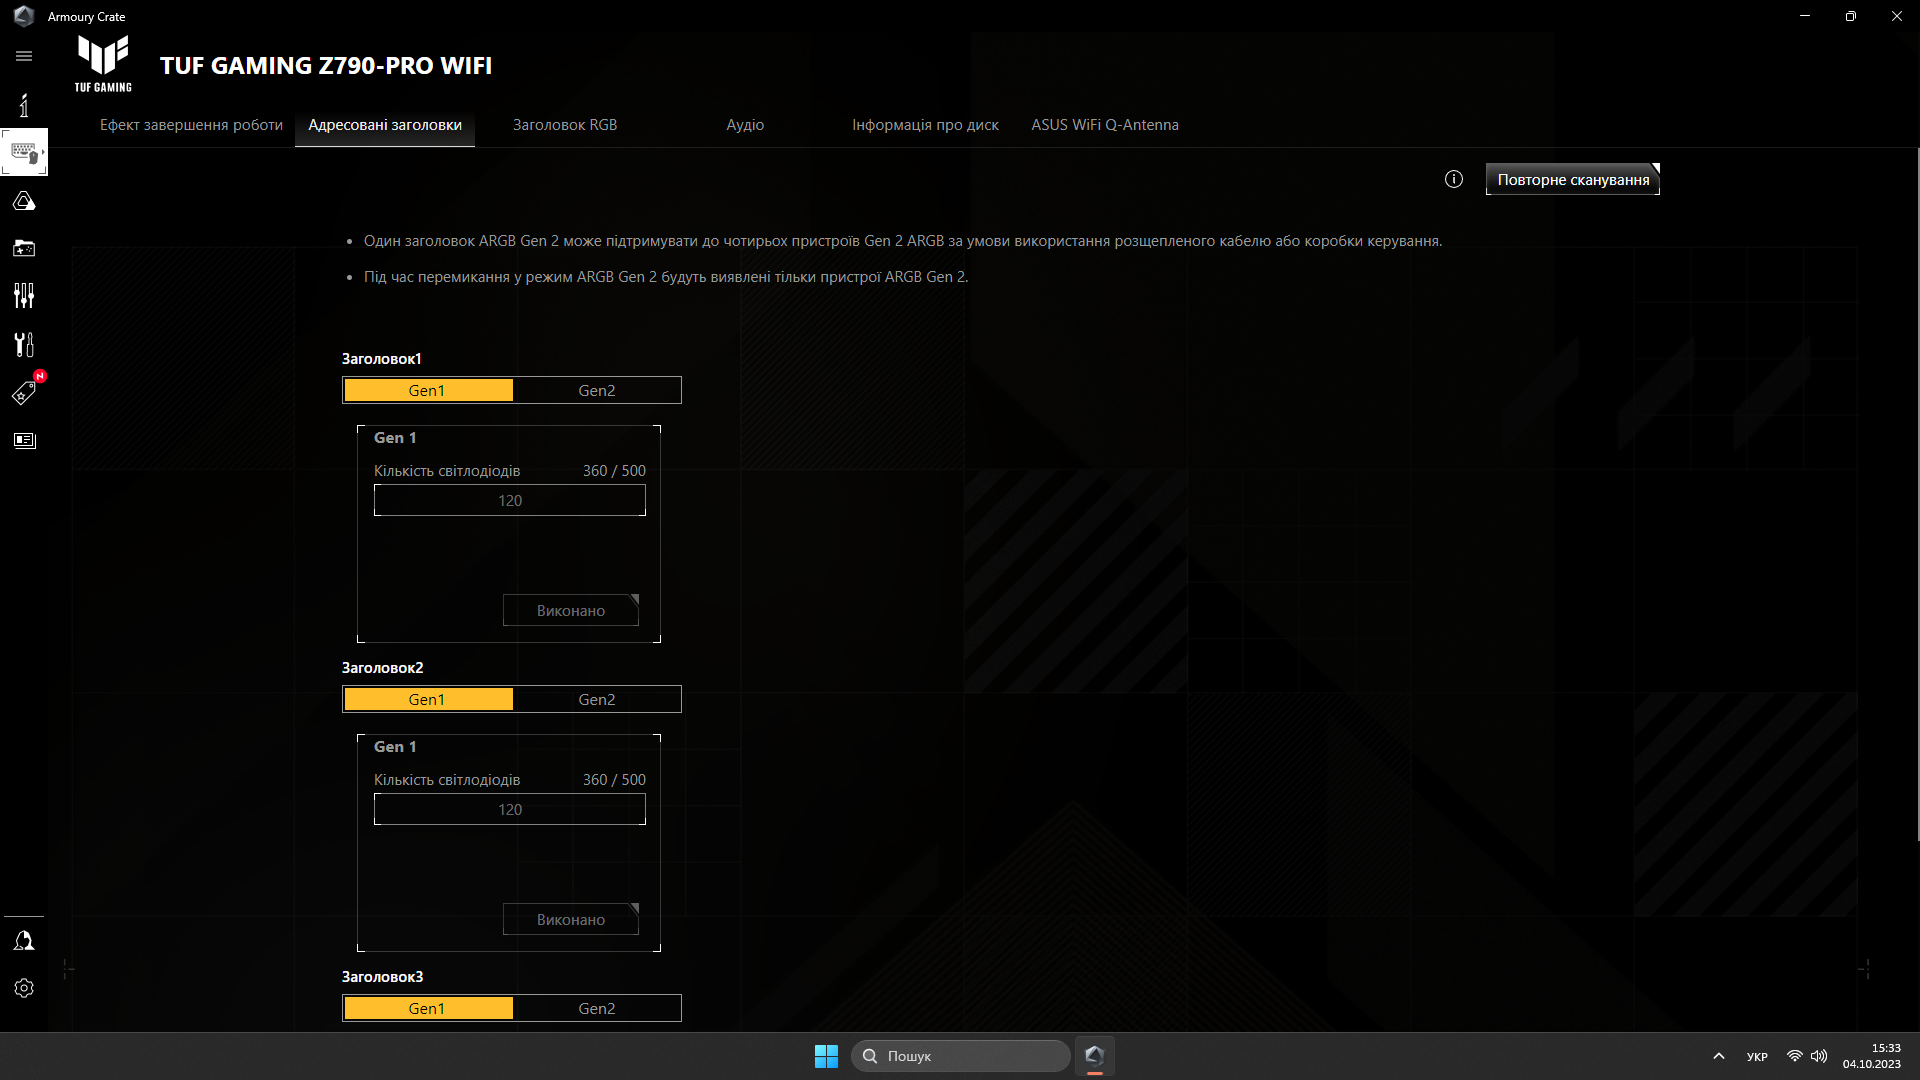Open the volume speaker tray icon
Viewport: 1920px width, 1080px height.
tap(1819, 1056)
